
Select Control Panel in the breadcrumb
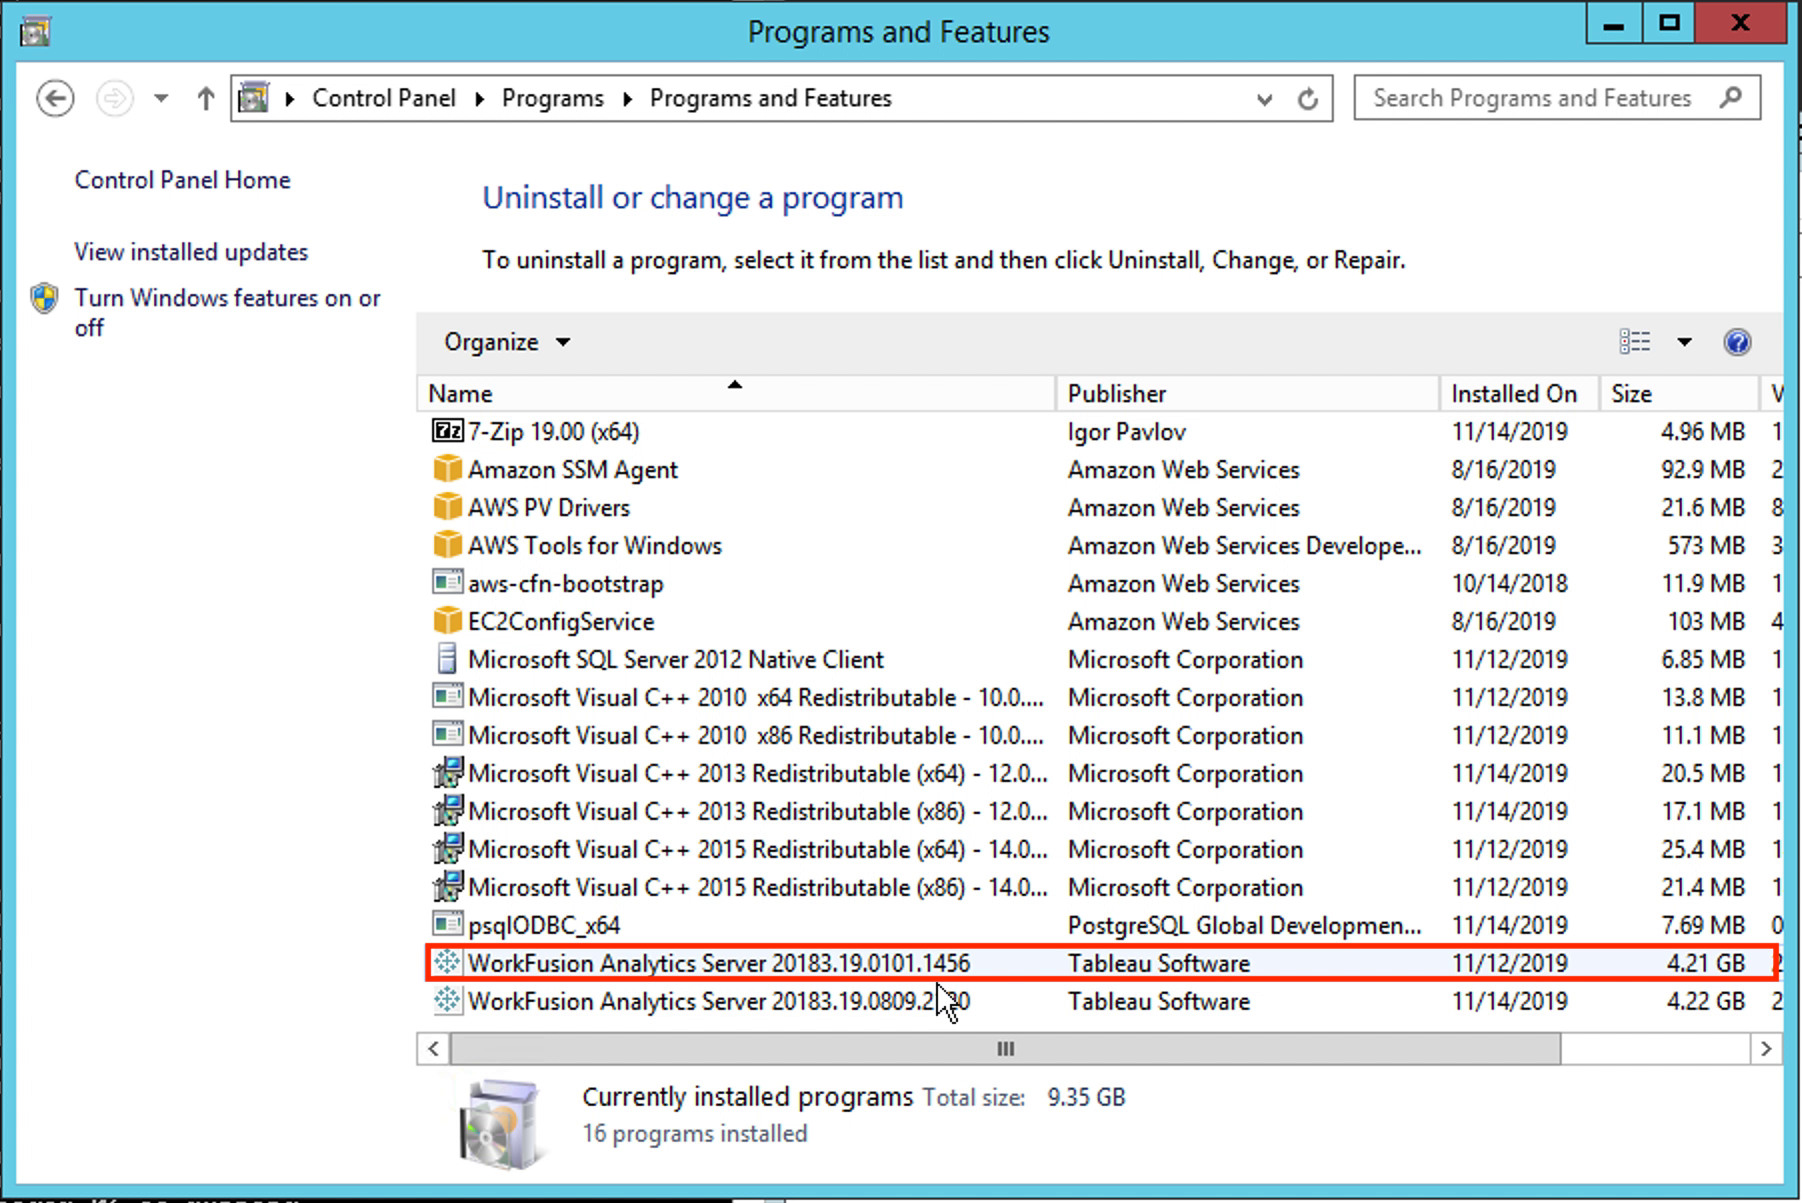384,98
